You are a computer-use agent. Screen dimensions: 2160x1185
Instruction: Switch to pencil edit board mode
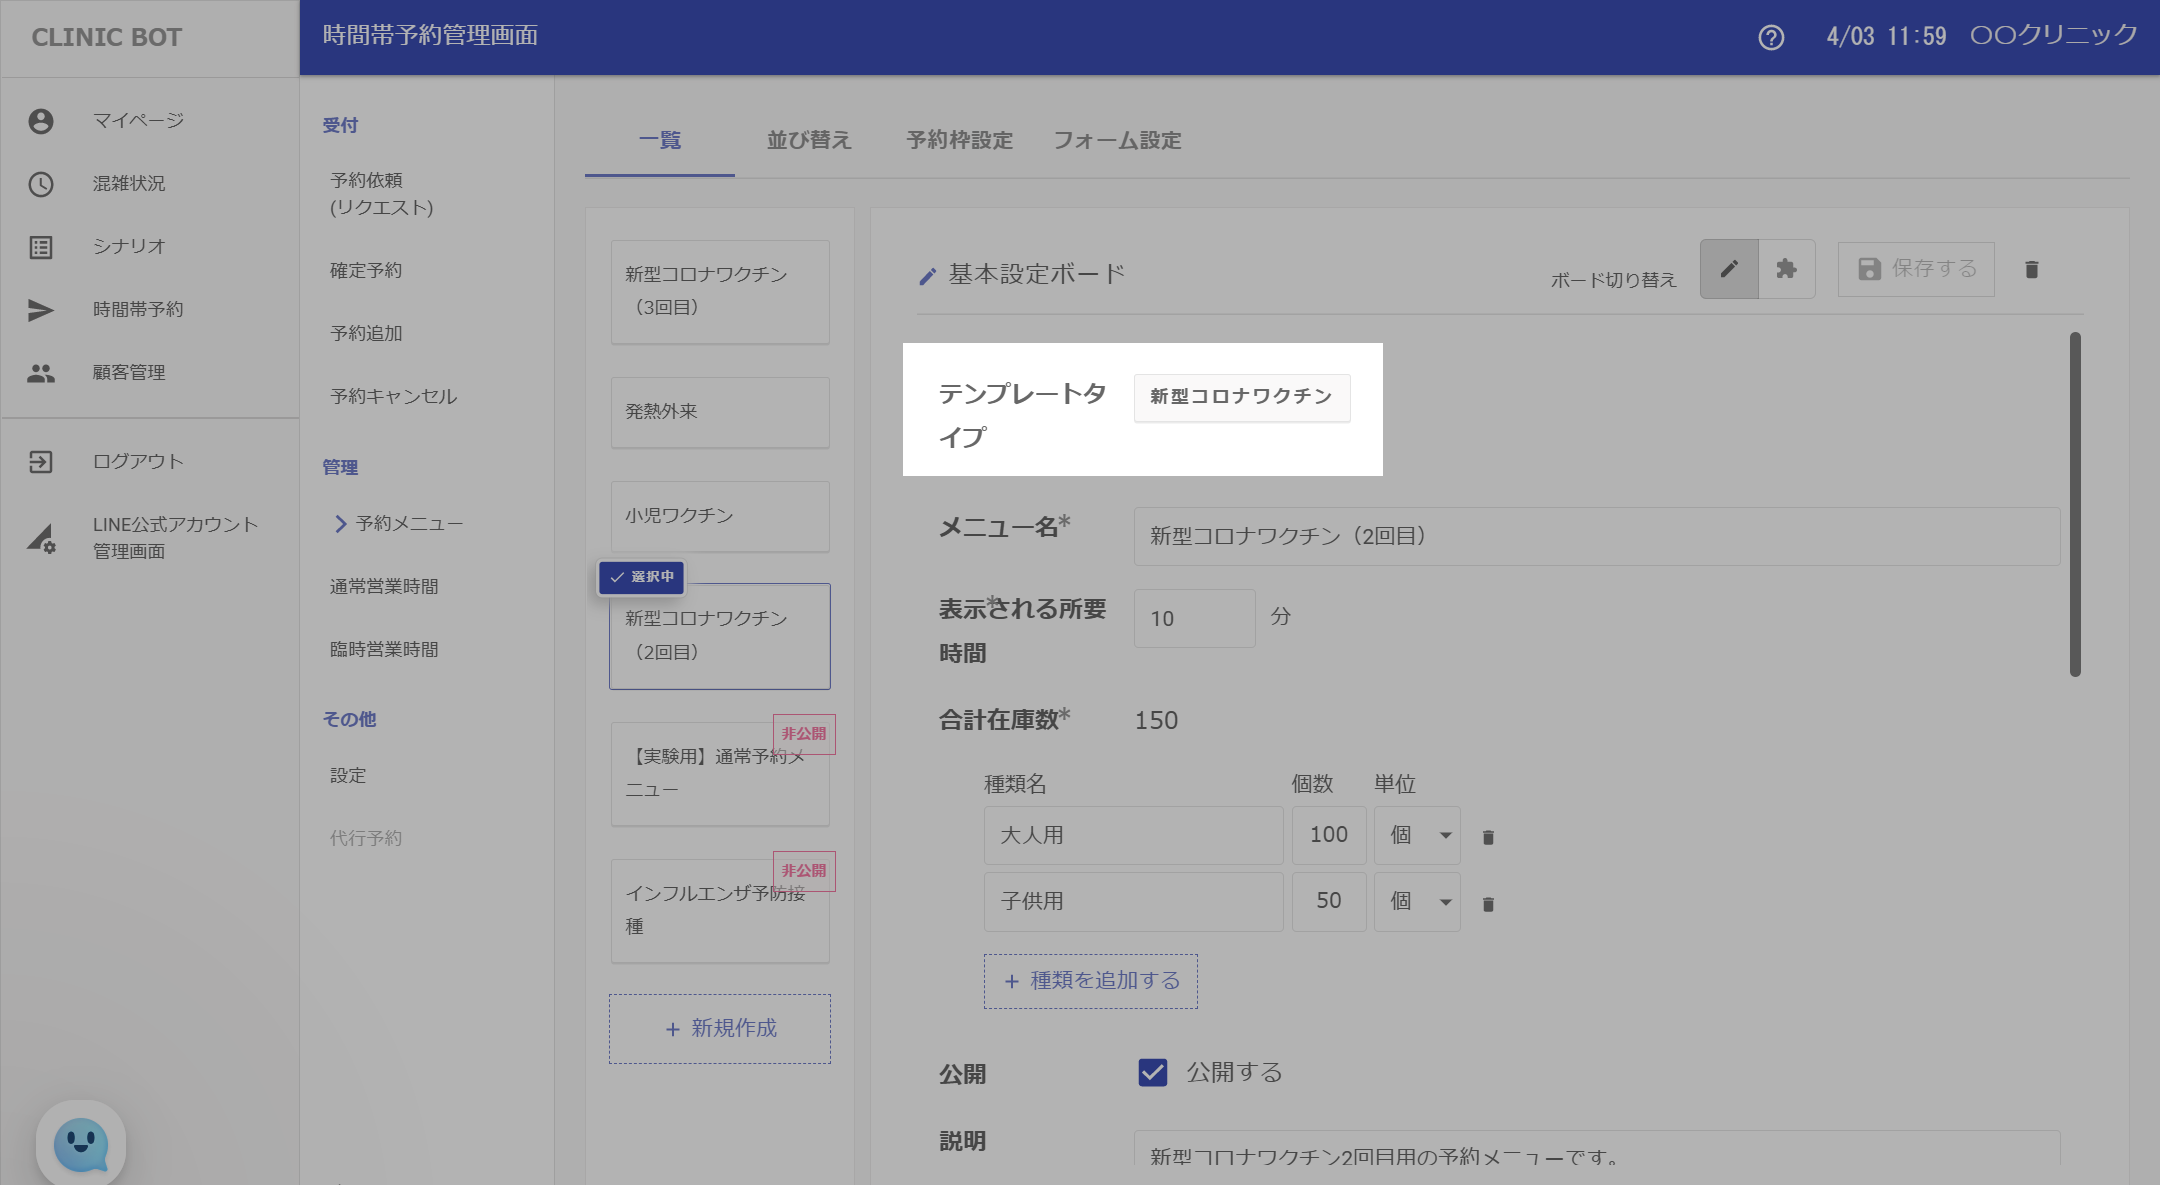coord(1729,269)
